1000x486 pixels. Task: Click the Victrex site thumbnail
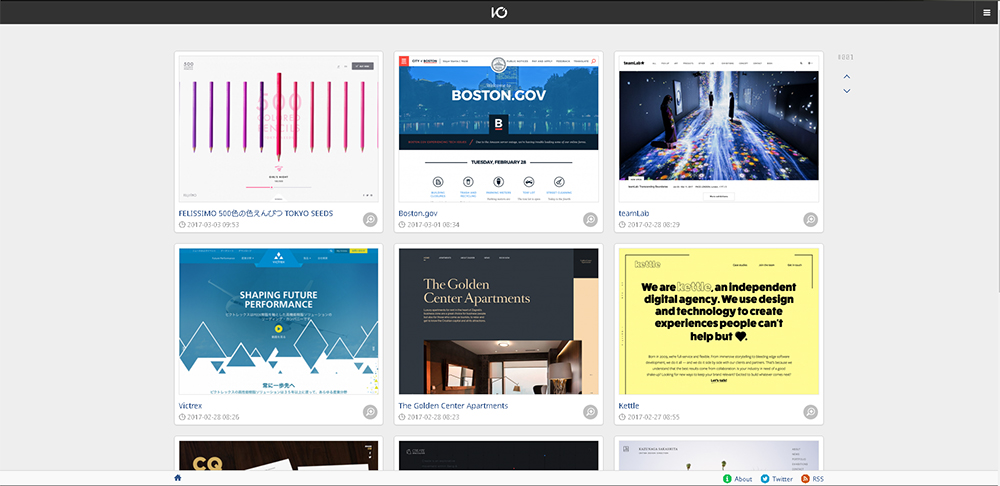click(x=278, y=322)
